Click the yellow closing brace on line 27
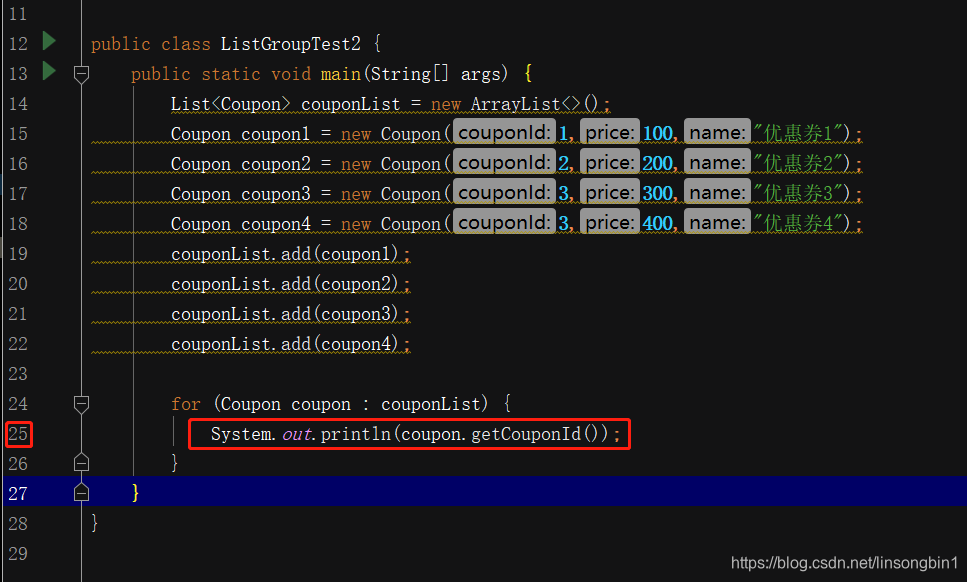Viewport: 967px width, 582px height. [135, 493]
